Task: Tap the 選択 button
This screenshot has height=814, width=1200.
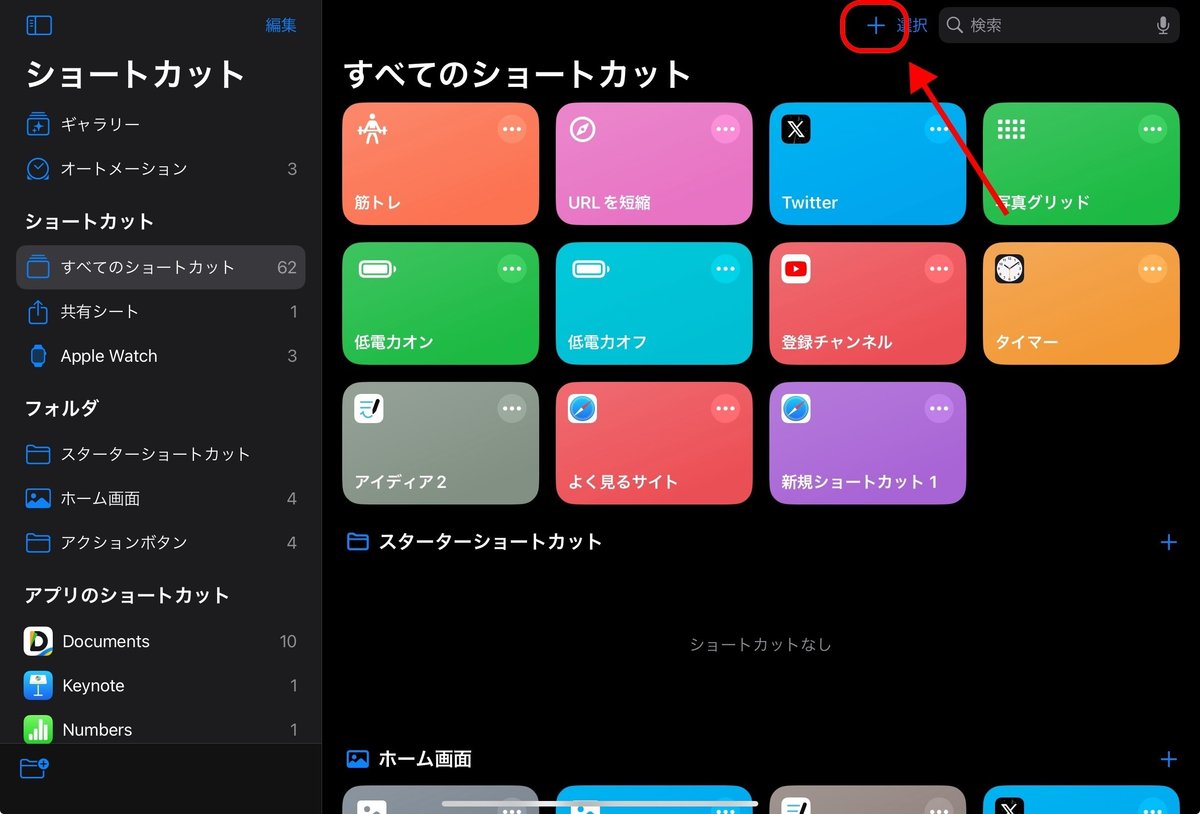Action: [912, 26]
